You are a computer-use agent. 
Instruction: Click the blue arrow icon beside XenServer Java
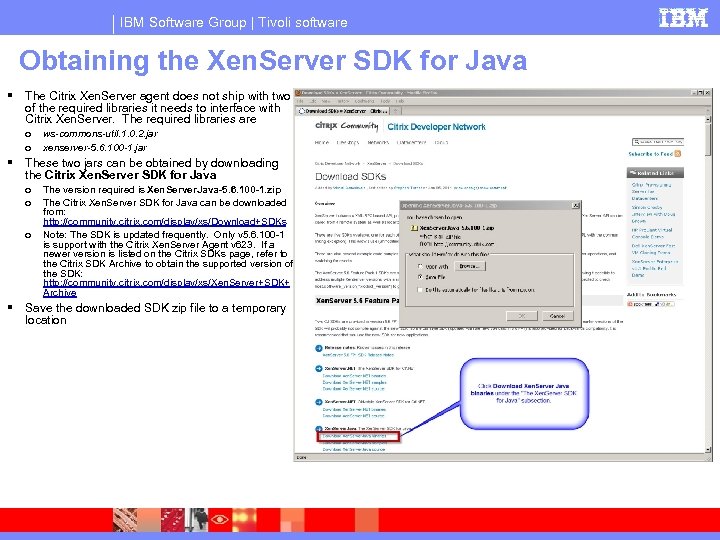click(x=319, y=429)
